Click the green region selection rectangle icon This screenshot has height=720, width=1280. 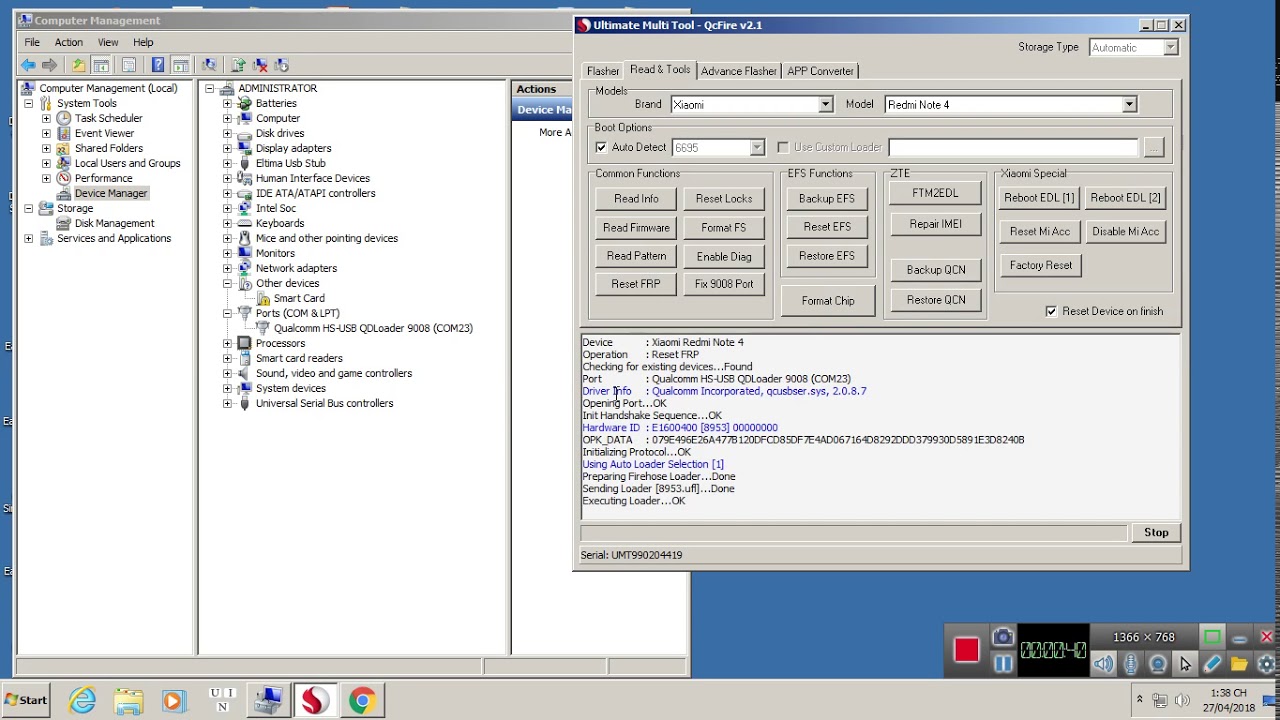pos(1212,637)
